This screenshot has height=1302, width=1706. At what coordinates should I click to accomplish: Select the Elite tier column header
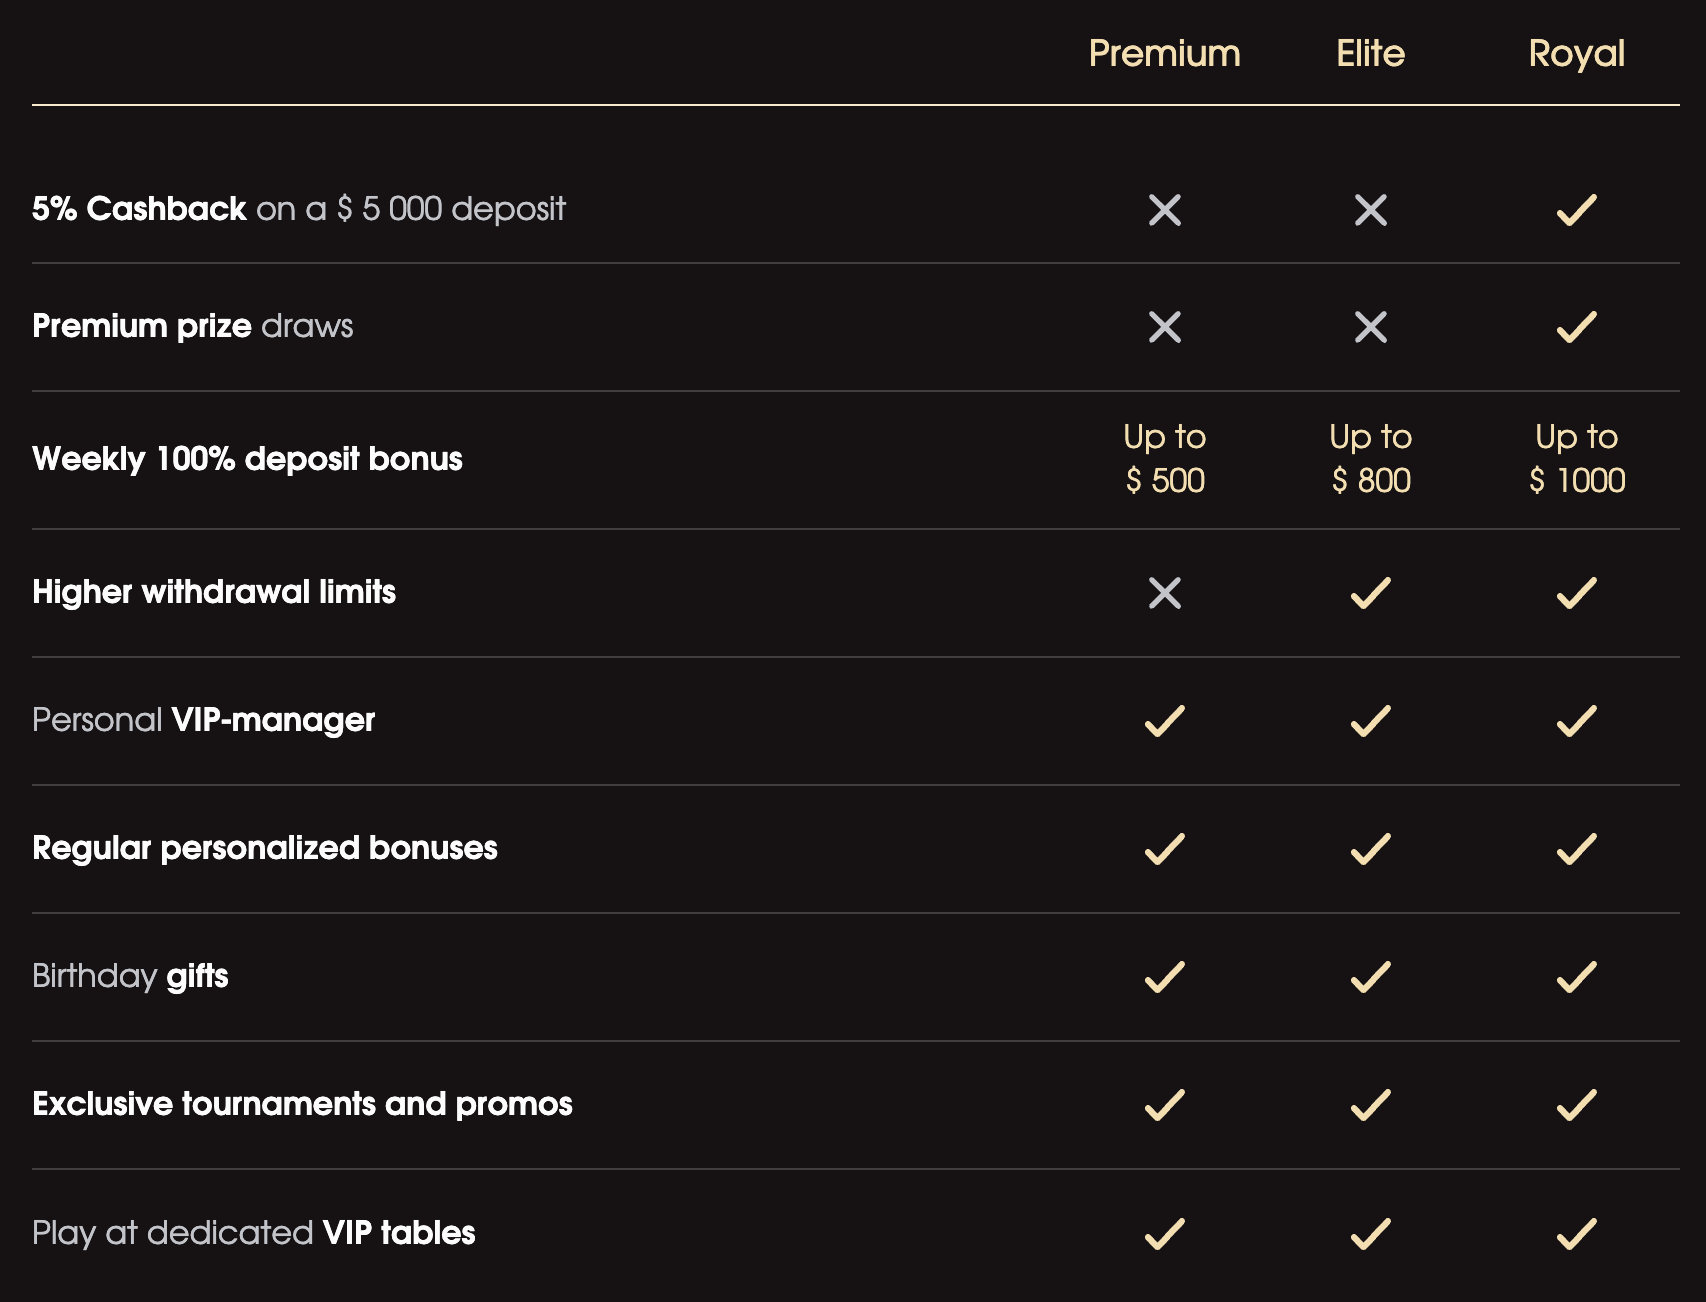pyautogui.click(x=1370, y=53)
